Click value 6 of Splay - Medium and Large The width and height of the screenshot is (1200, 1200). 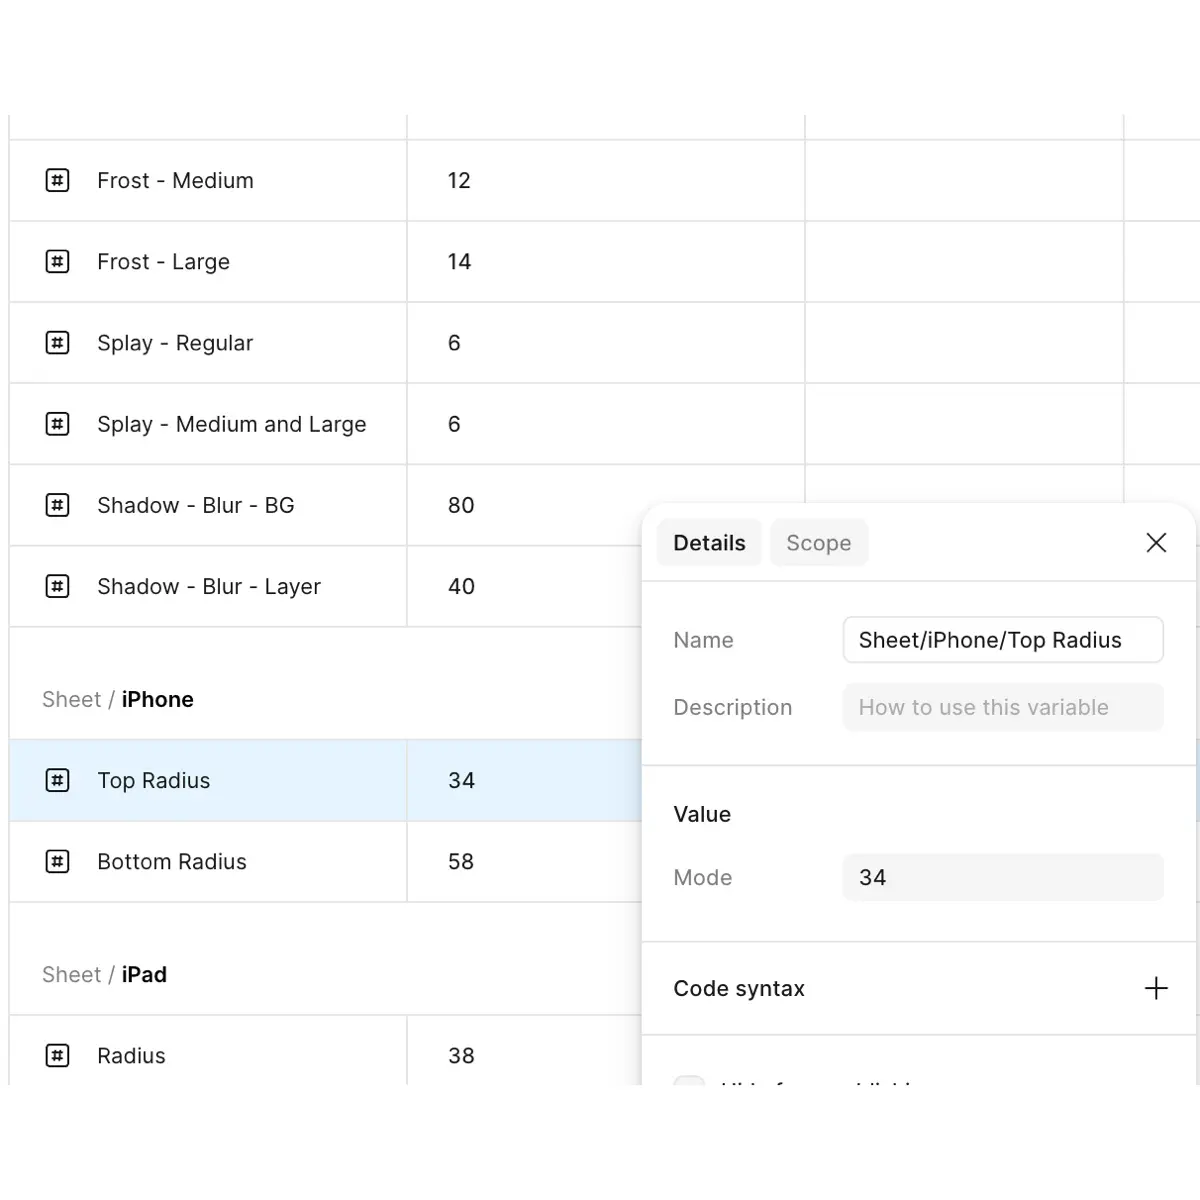point(454,424)
